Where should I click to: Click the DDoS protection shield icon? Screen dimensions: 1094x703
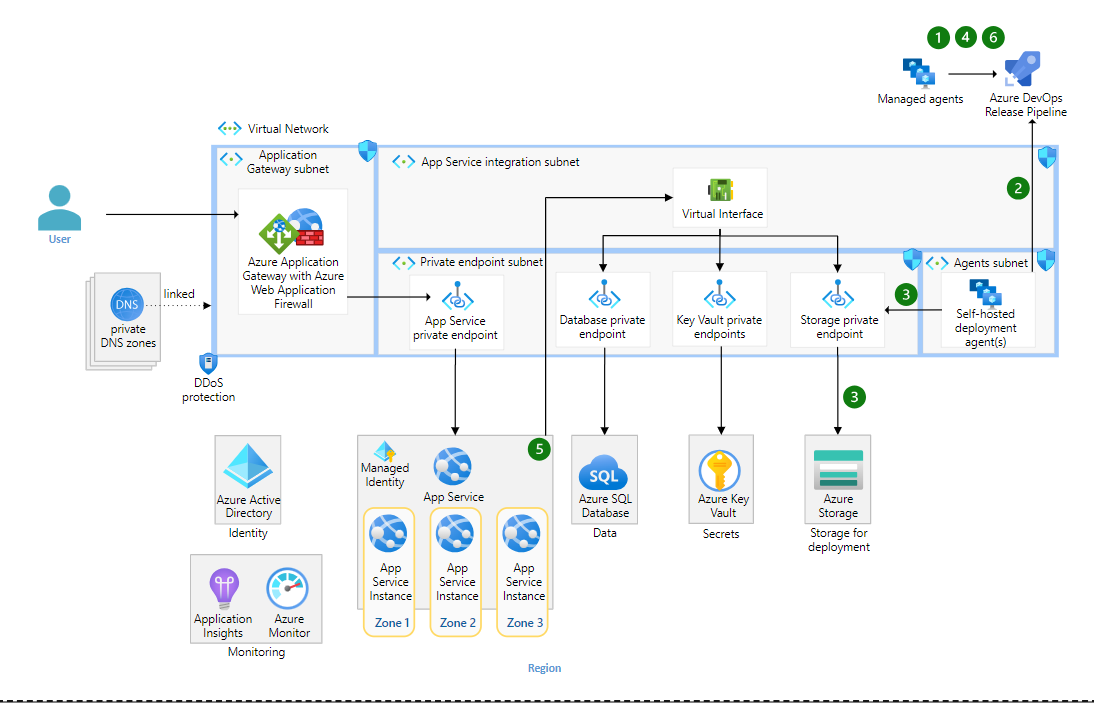[208, 363]
